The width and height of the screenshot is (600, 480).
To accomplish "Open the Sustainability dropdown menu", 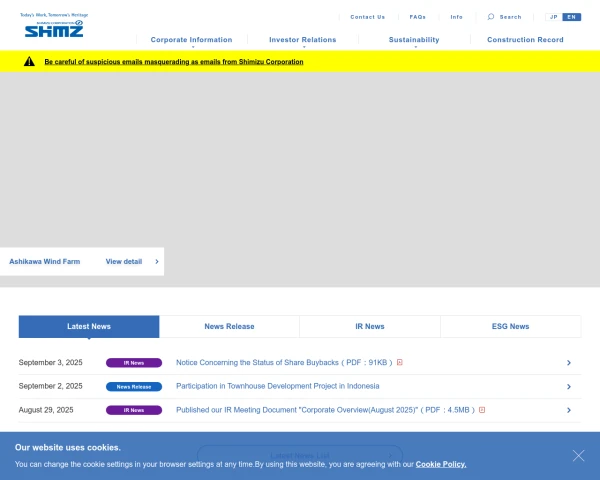I will coord(414,40).
